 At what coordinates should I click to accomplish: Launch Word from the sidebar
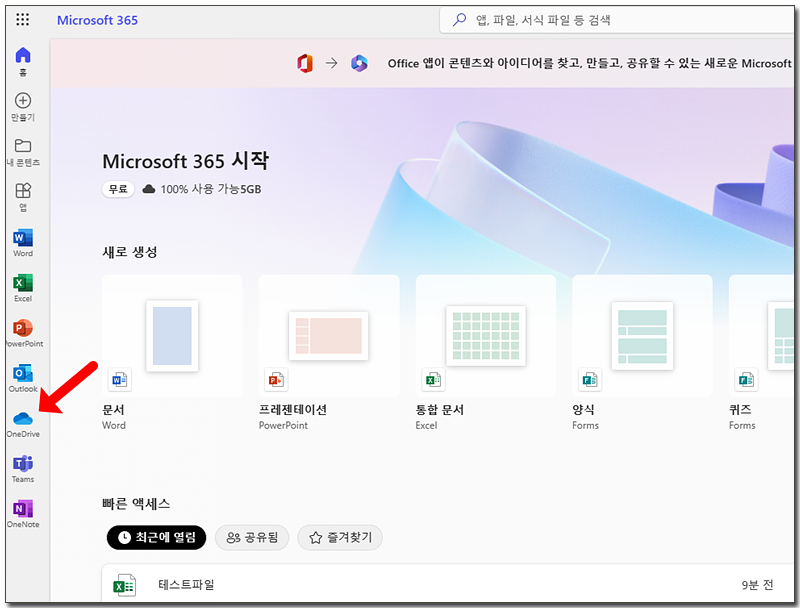[23, 242]
